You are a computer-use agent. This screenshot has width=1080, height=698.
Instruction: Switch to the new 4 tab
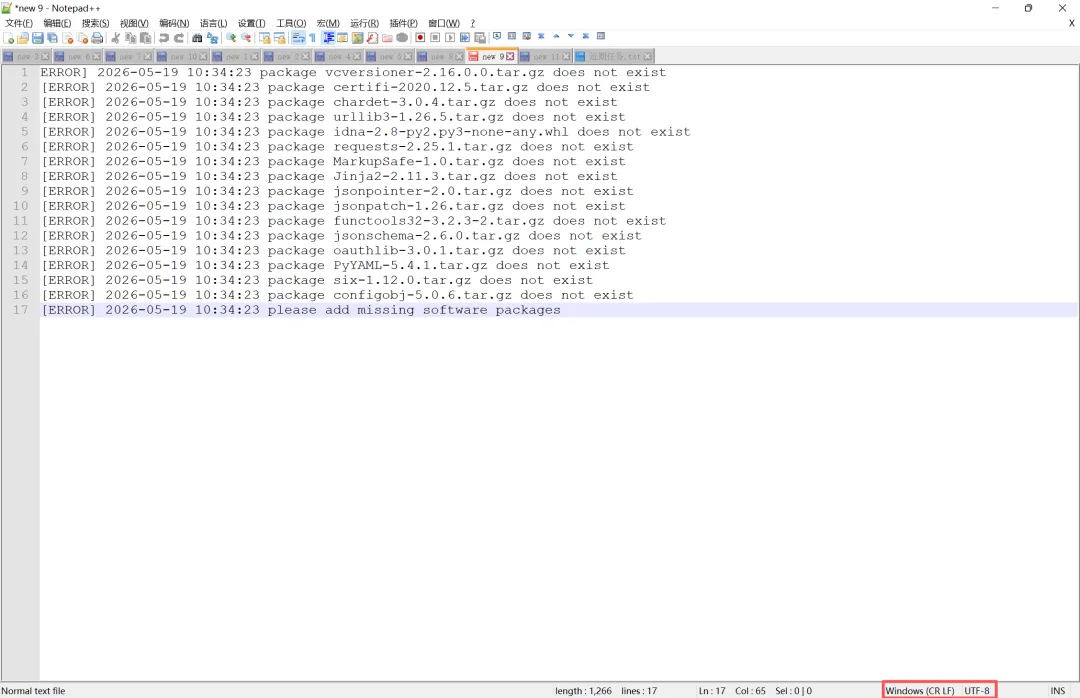[x=338, y=57]
